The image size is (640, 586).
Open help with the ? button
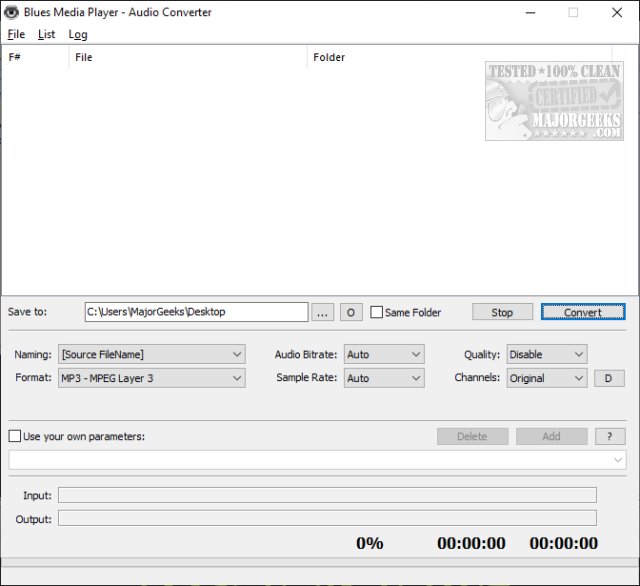(x=610, y=437)
